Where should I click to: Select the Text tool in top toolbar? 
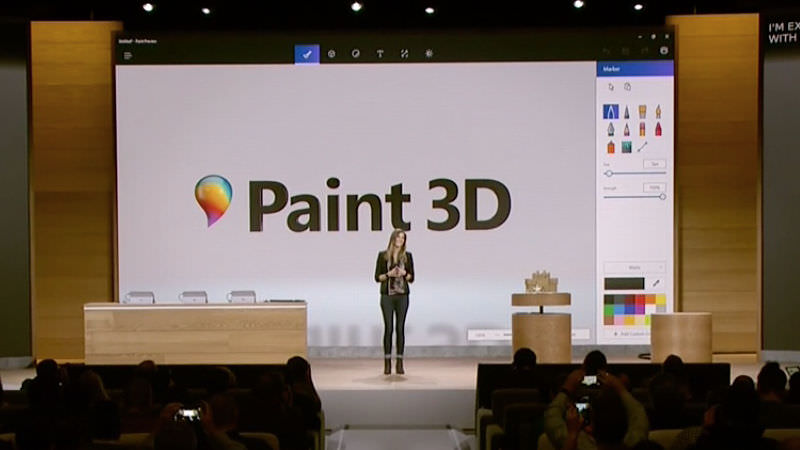coord(380,54)
